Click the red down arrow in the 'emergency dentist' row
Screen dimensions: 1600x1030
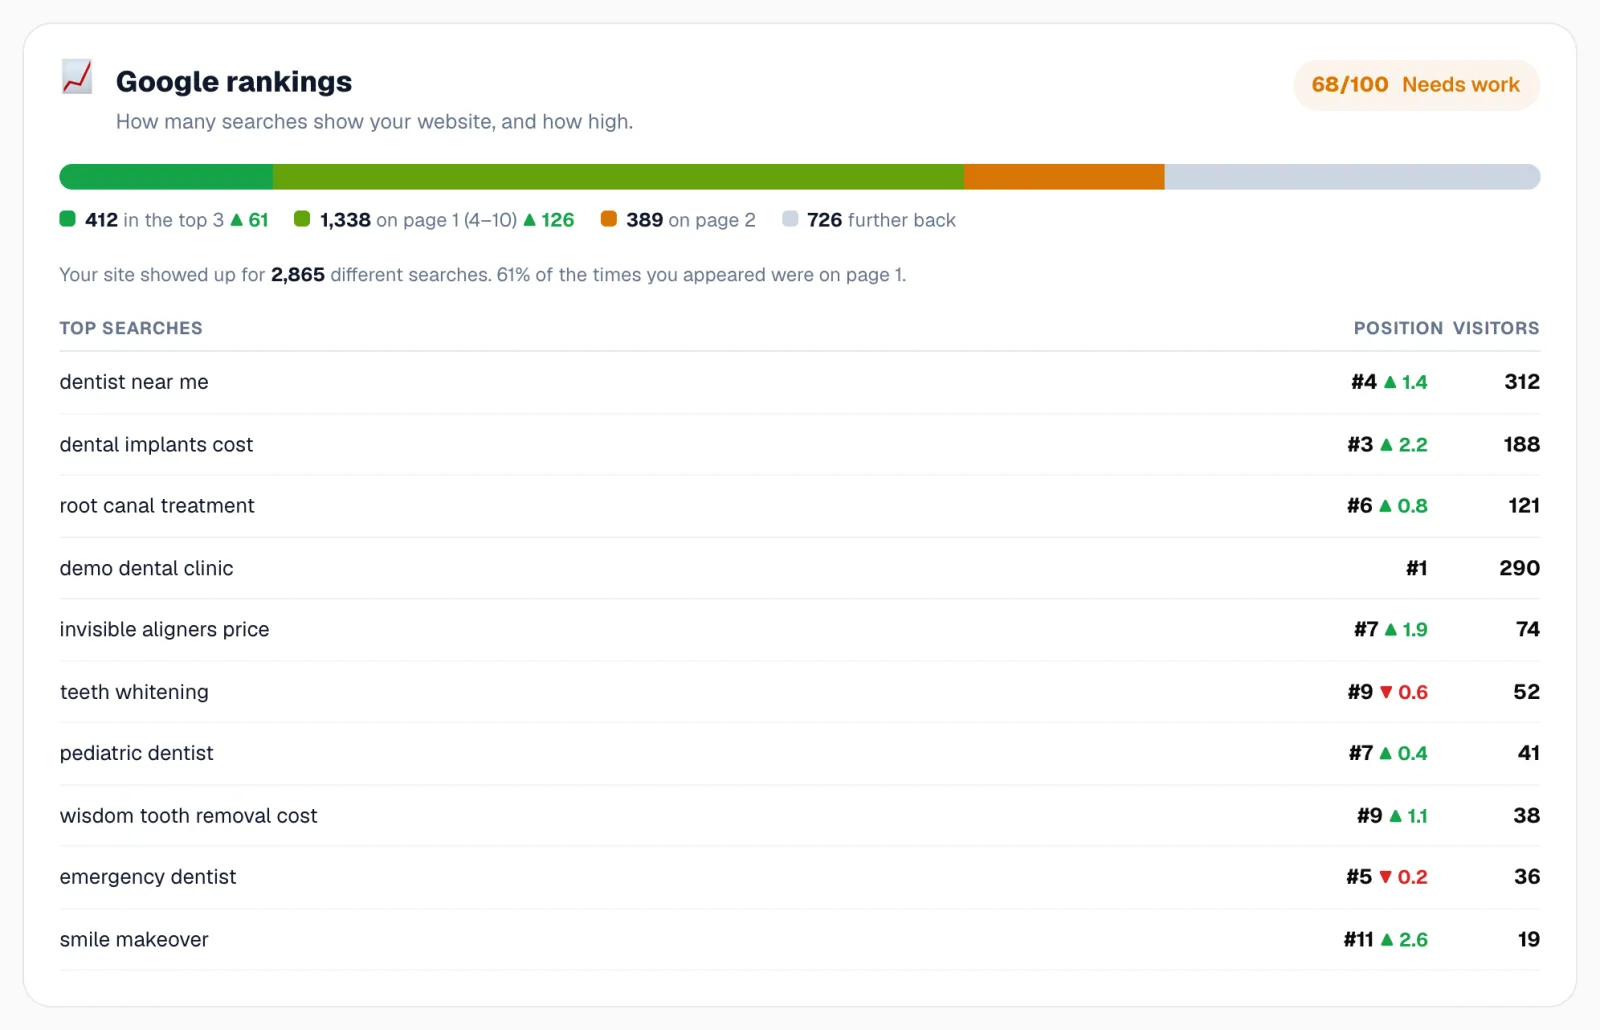1385,877
